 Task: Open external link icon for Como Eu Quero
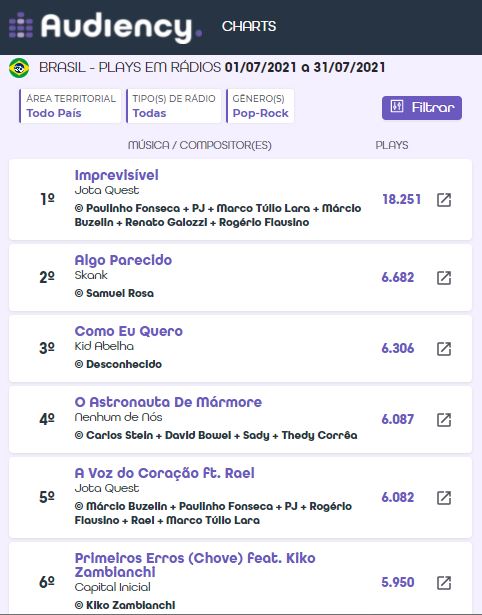[444, 349]
